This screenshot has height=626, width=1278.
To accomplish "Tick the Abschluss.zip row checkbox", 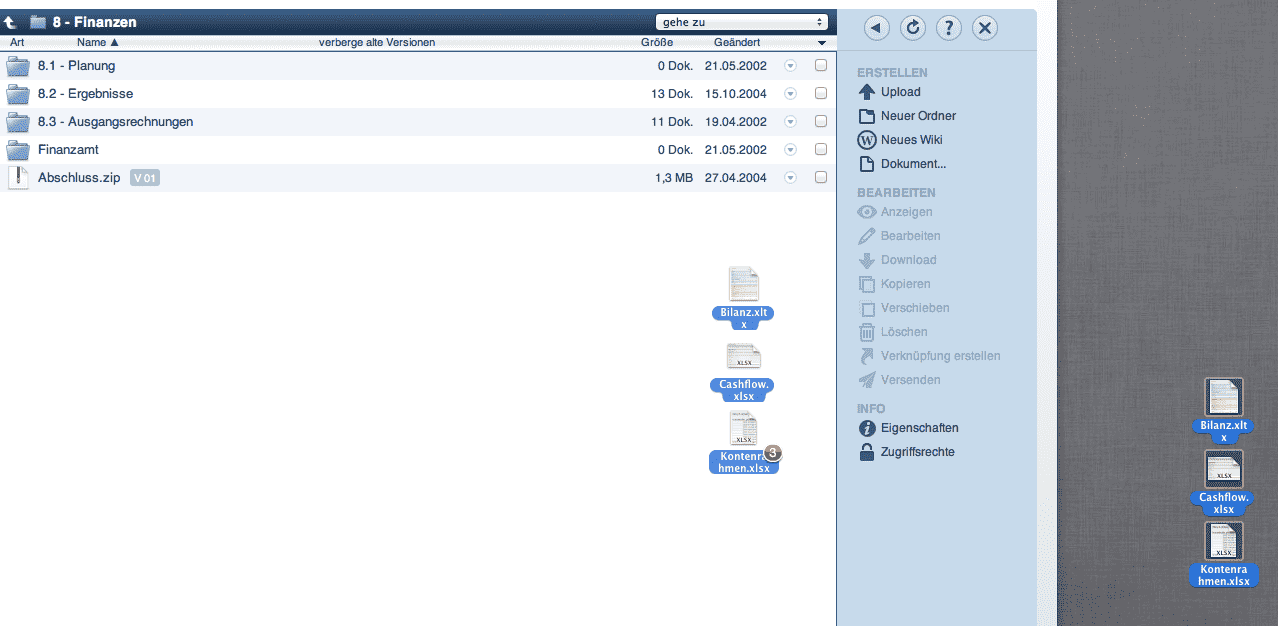I will [821, 178].
